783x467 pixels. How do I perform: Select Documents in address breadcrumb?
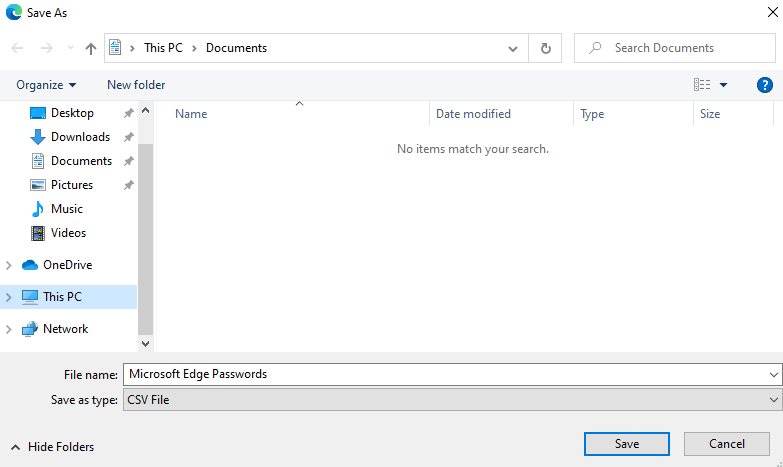[236, 48]
